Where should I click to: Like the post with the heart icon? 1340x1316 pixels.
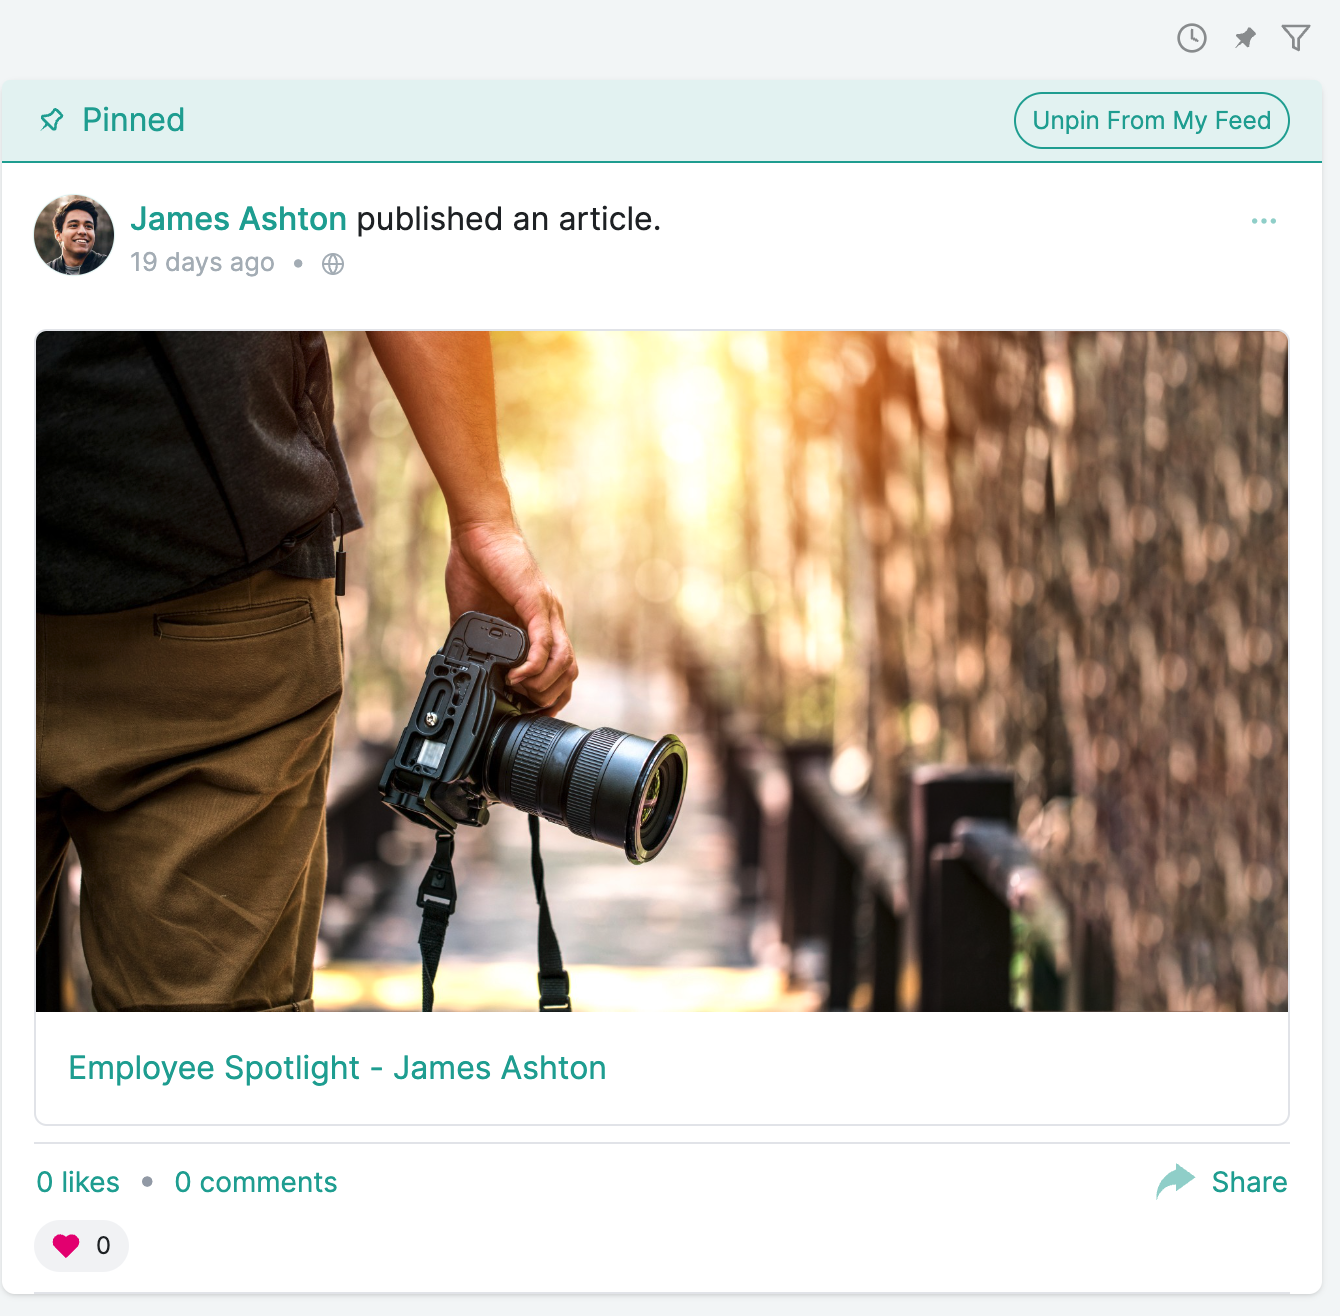(66, 1245)
